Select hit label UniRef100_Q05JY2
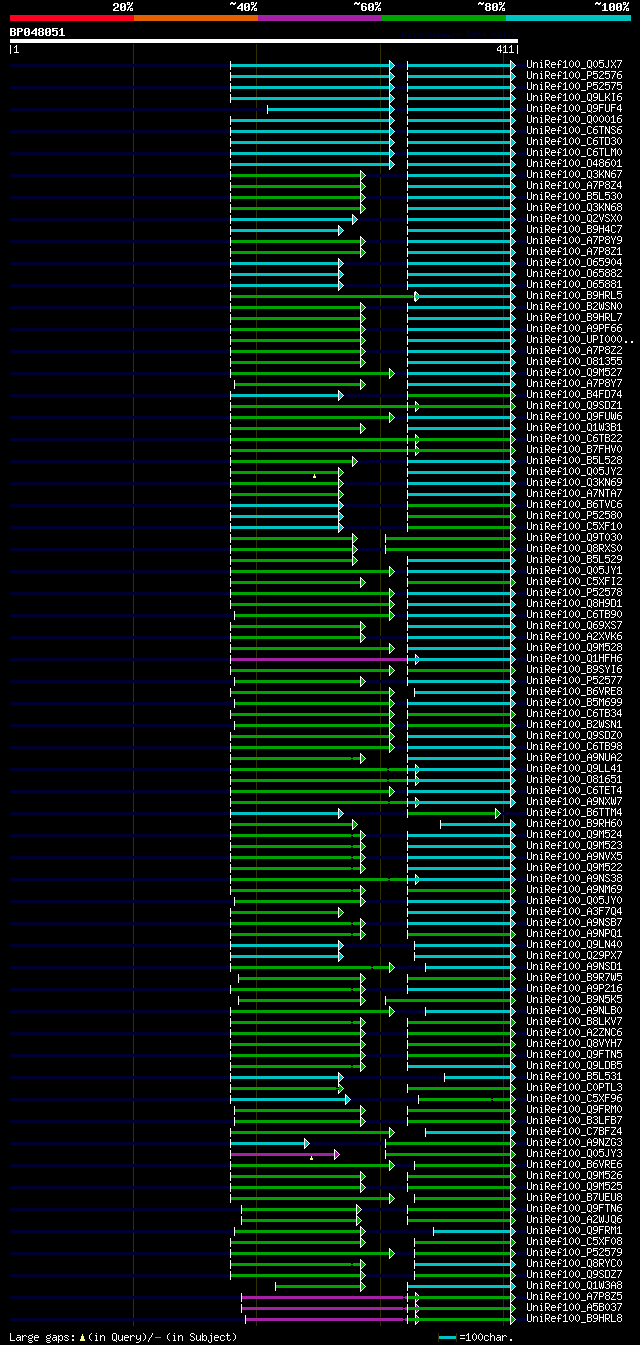This screenshot has width=640, height=1345. click(574, 471)
